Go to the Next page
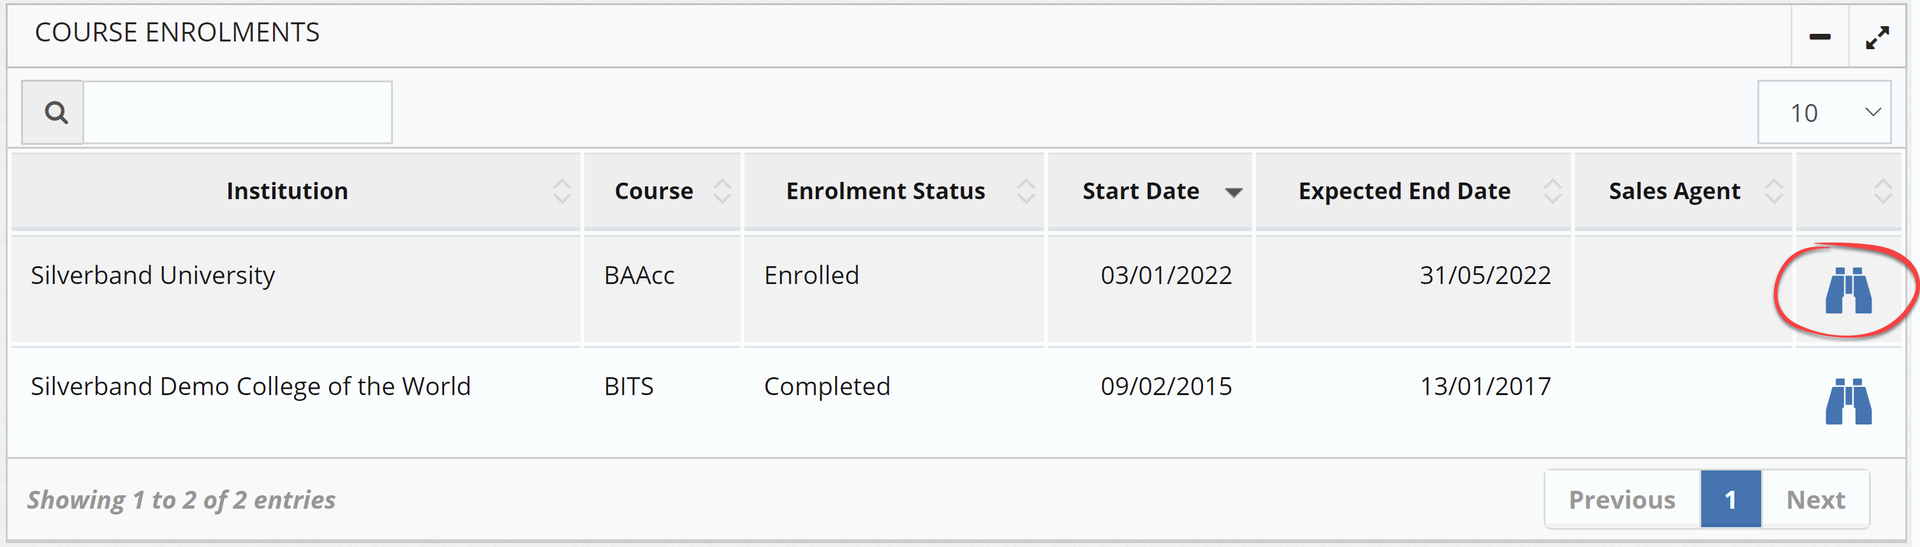 coord(1815,500)
